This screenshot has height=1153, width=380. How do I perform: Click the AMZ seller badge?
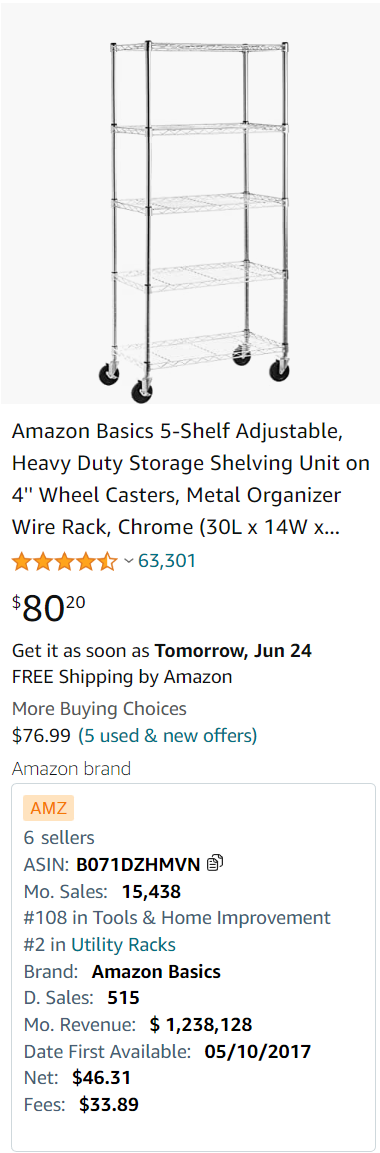[x=49, y=809]
